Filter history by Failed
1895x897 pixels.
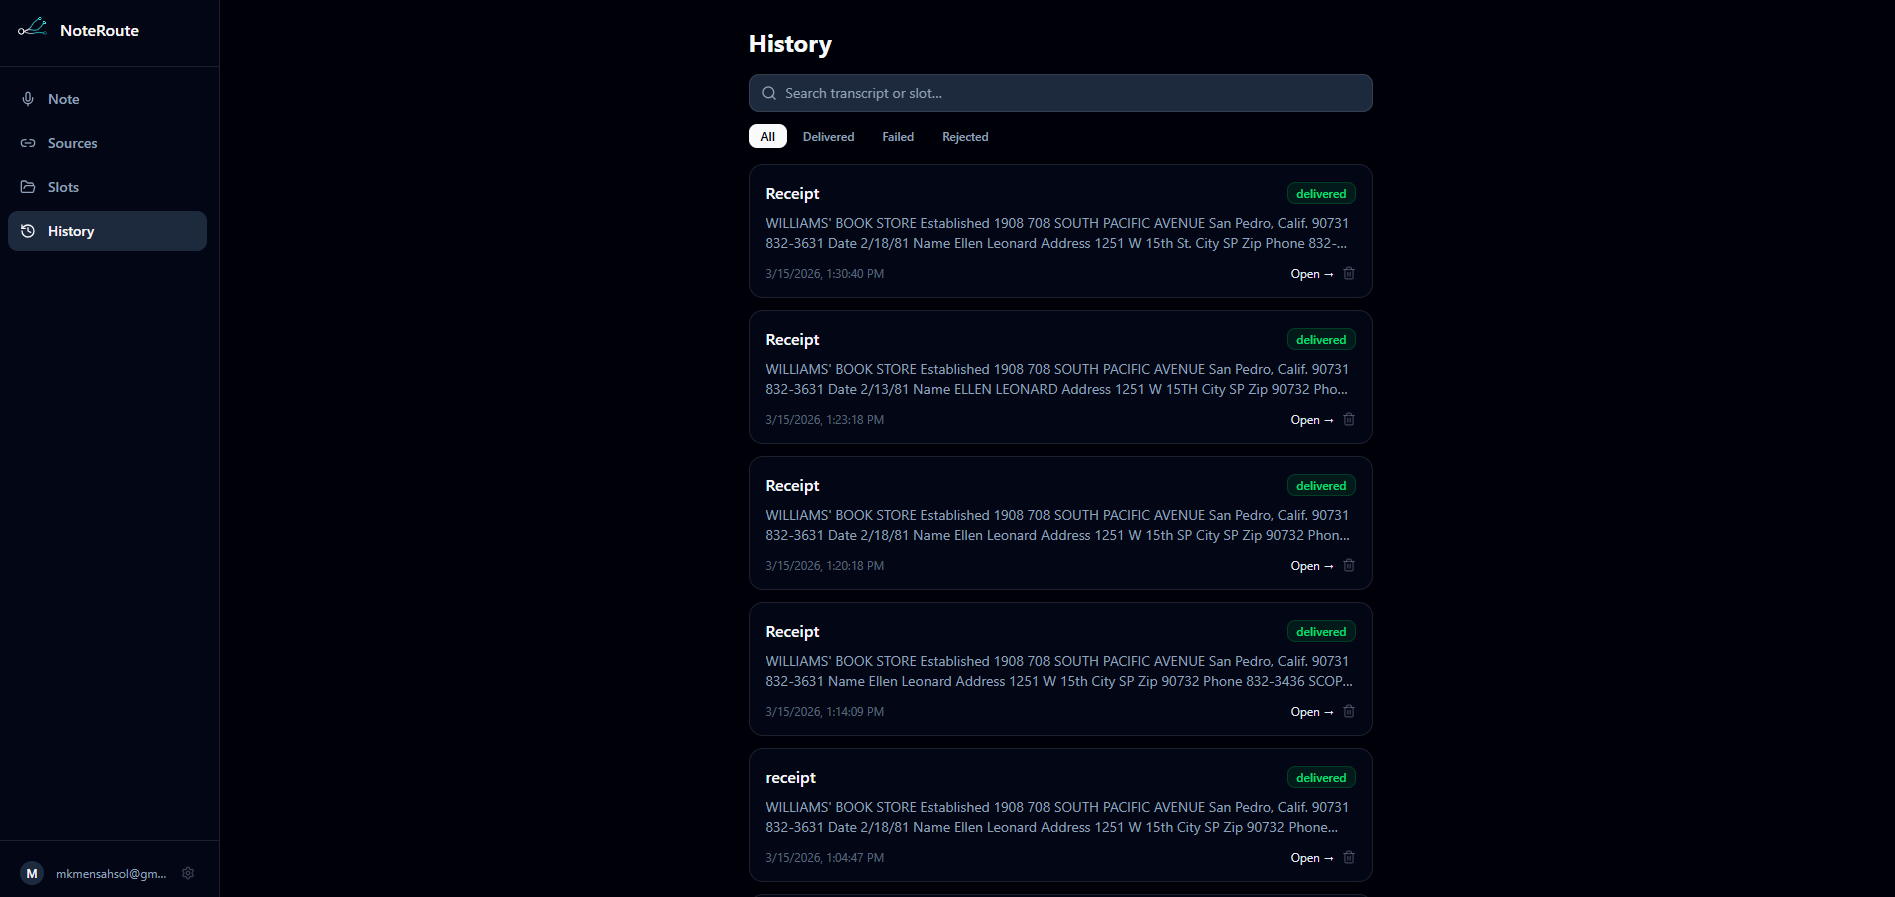(898, 136)
